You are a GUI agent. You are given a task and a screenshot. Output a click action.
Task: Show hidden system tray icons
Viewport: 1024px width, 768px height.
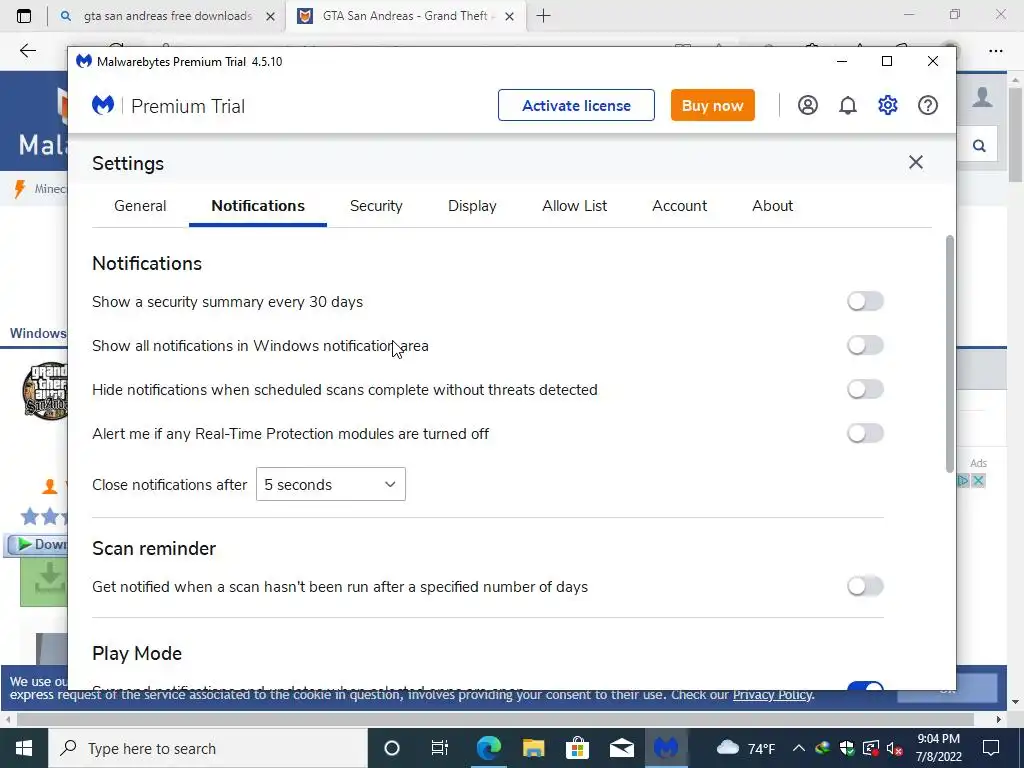(x=798, y=748)
